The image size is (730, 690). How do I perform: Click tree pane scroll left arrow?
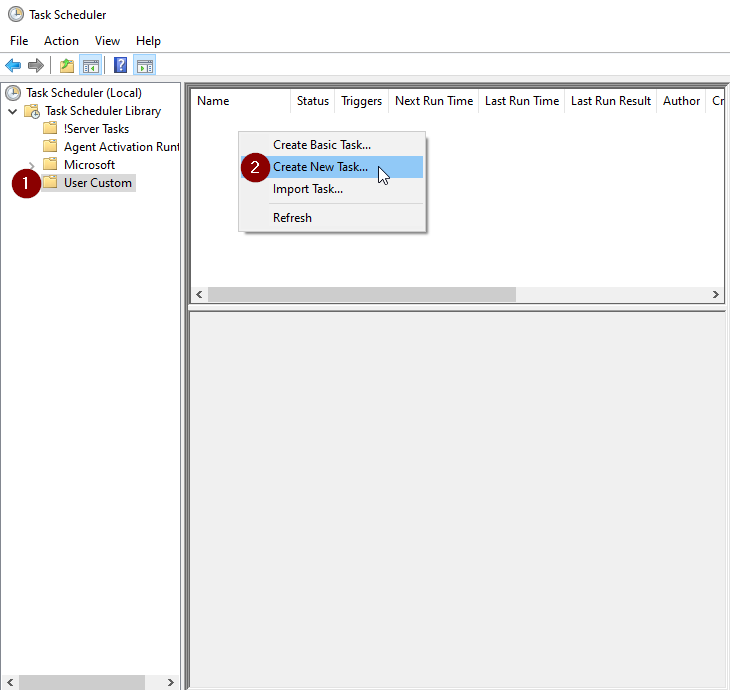[10, 683]
